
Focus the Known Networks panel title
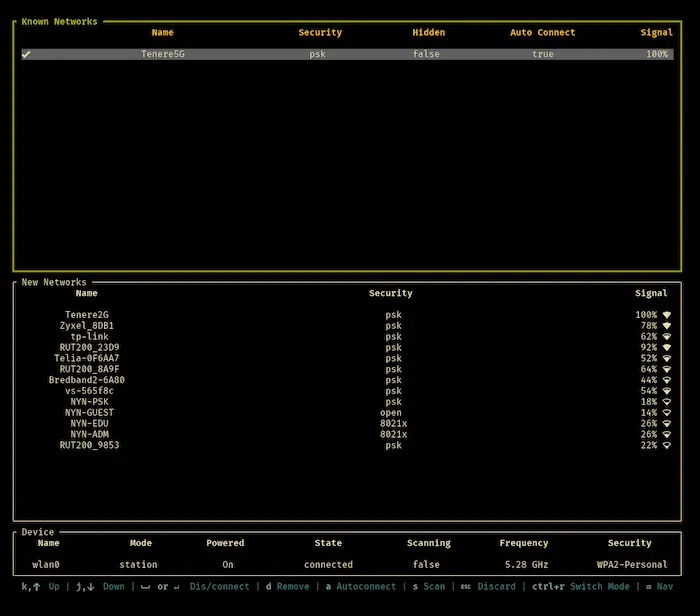tap(59, 21)
